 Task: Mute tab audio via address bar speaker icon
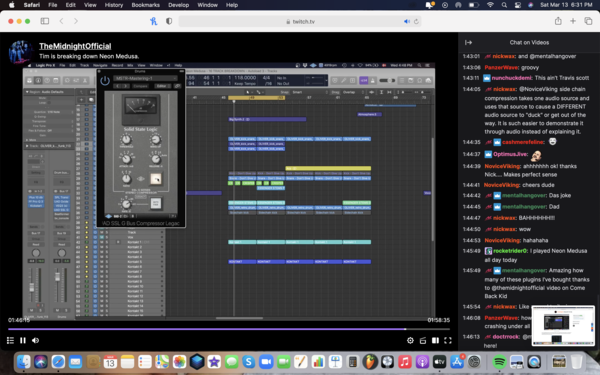[x=406, y=21]
